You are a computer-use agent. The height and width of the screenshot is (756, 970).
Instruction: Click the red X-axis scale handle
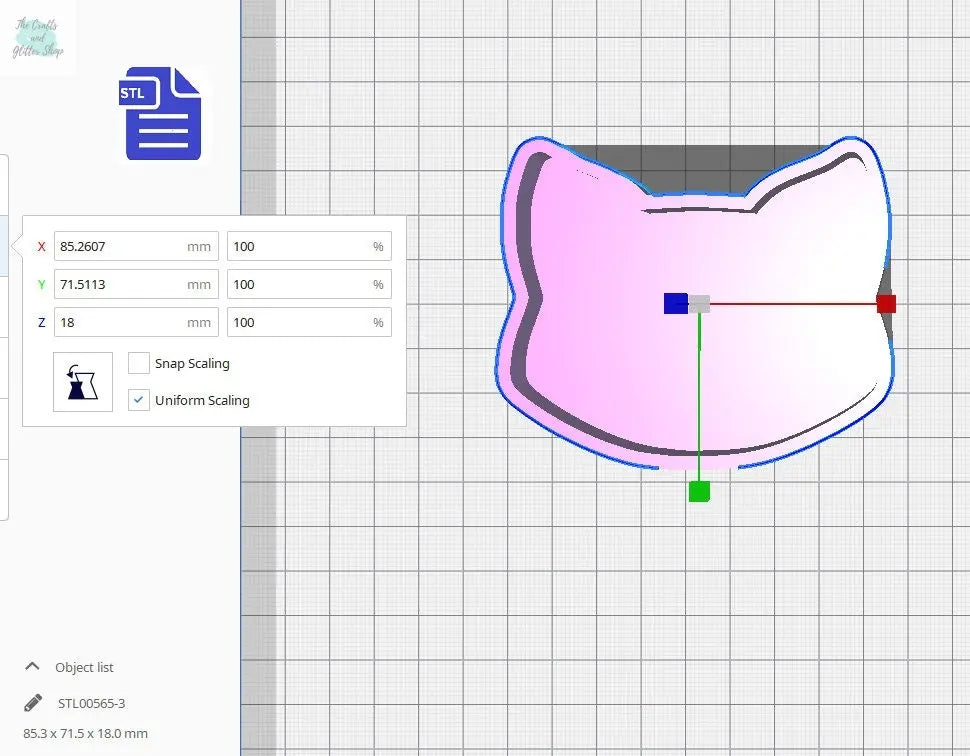[x=886, y=304]
